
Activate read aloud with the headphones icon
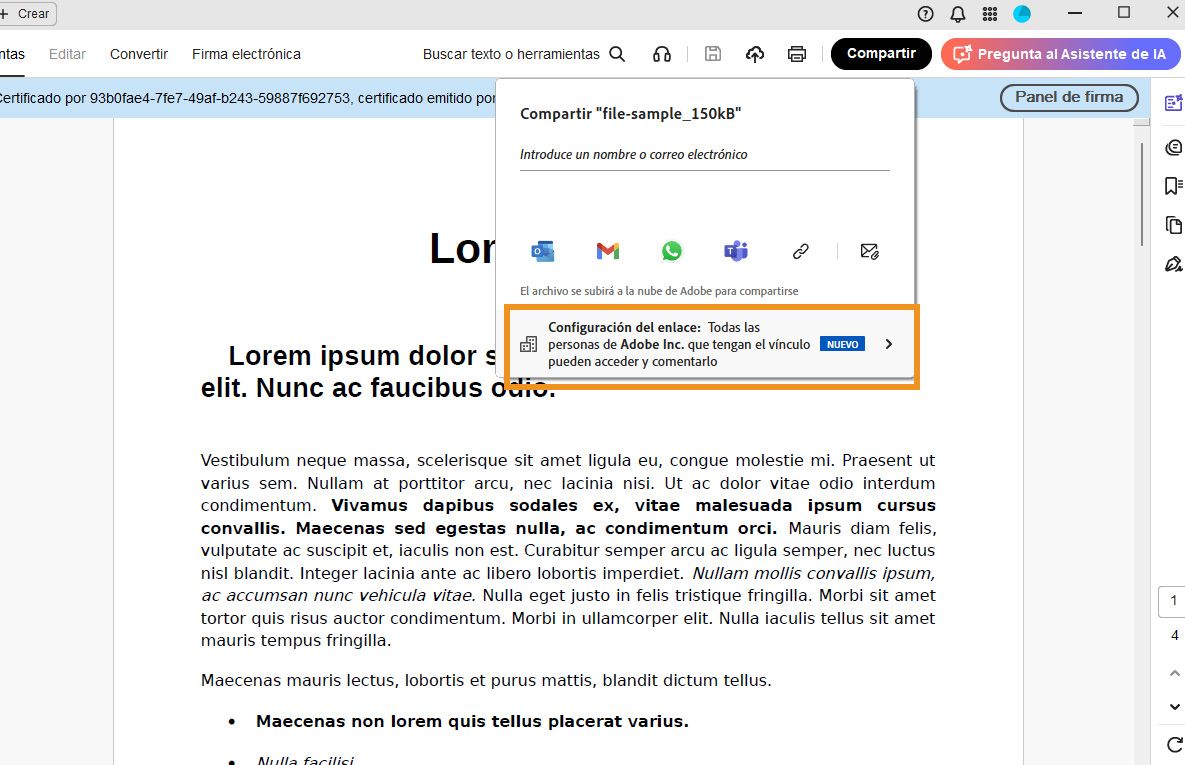tap(662, 54)
